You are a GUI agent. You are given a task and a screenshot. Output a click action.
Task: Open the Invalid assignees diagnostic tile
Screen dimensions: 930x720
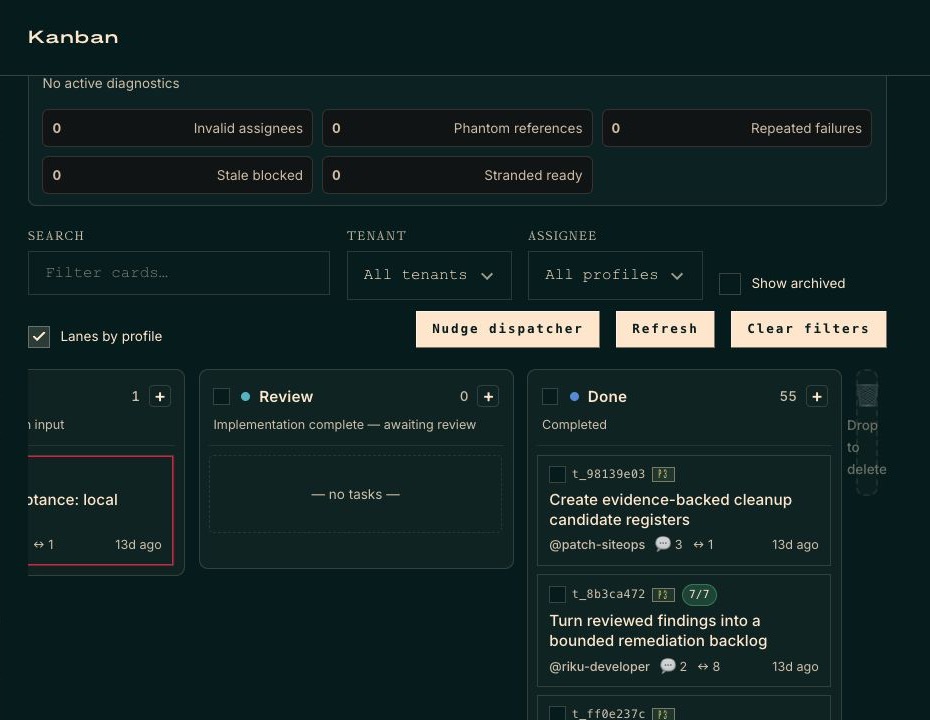click(177, 128)
